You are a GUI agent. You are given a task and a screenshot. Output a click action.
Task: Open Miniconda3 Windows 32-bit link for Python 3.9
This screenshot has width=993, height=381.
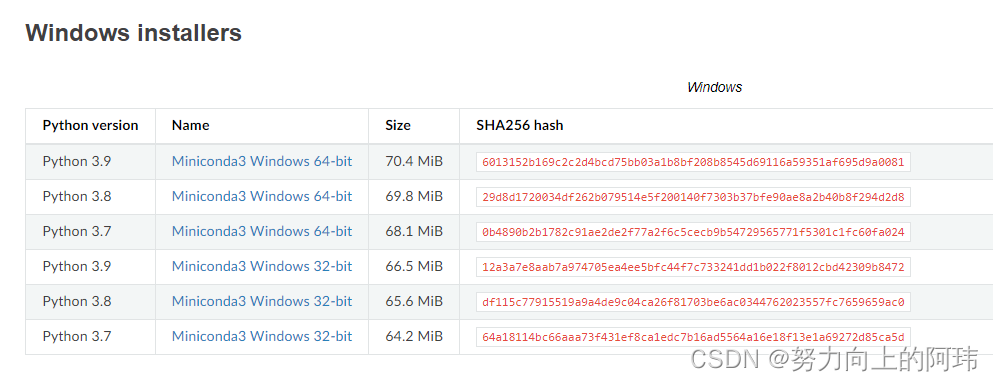tap(262, 266)
